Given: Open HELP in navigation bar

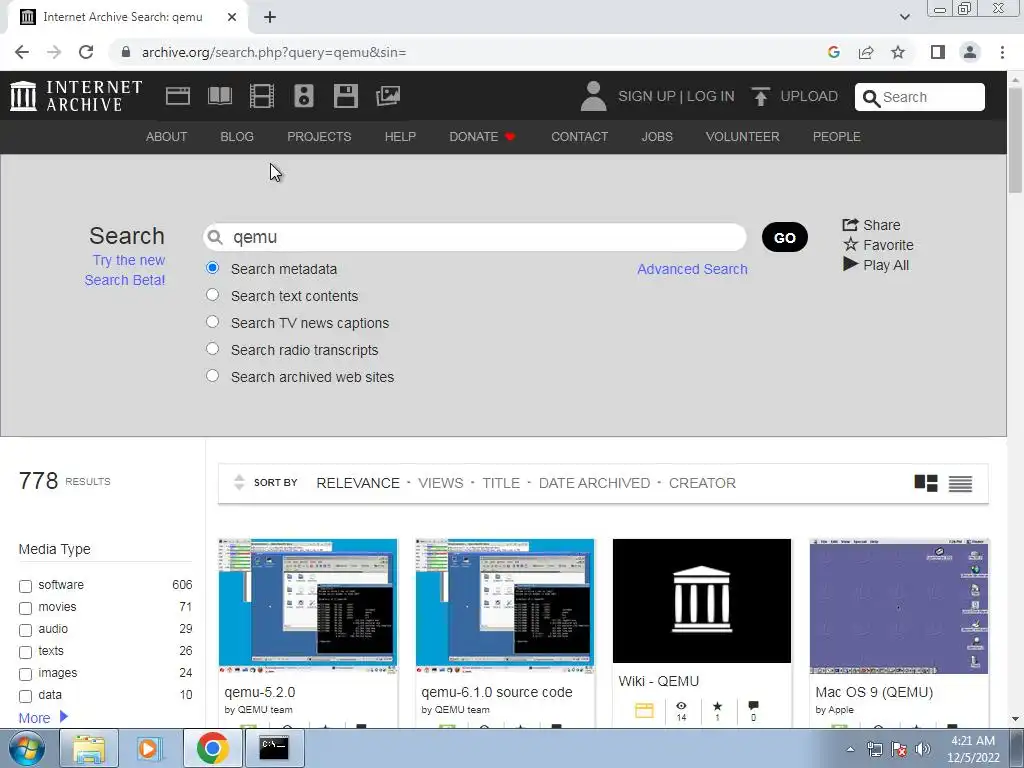Looking at the screenshot, I should [x=400, y=136].
